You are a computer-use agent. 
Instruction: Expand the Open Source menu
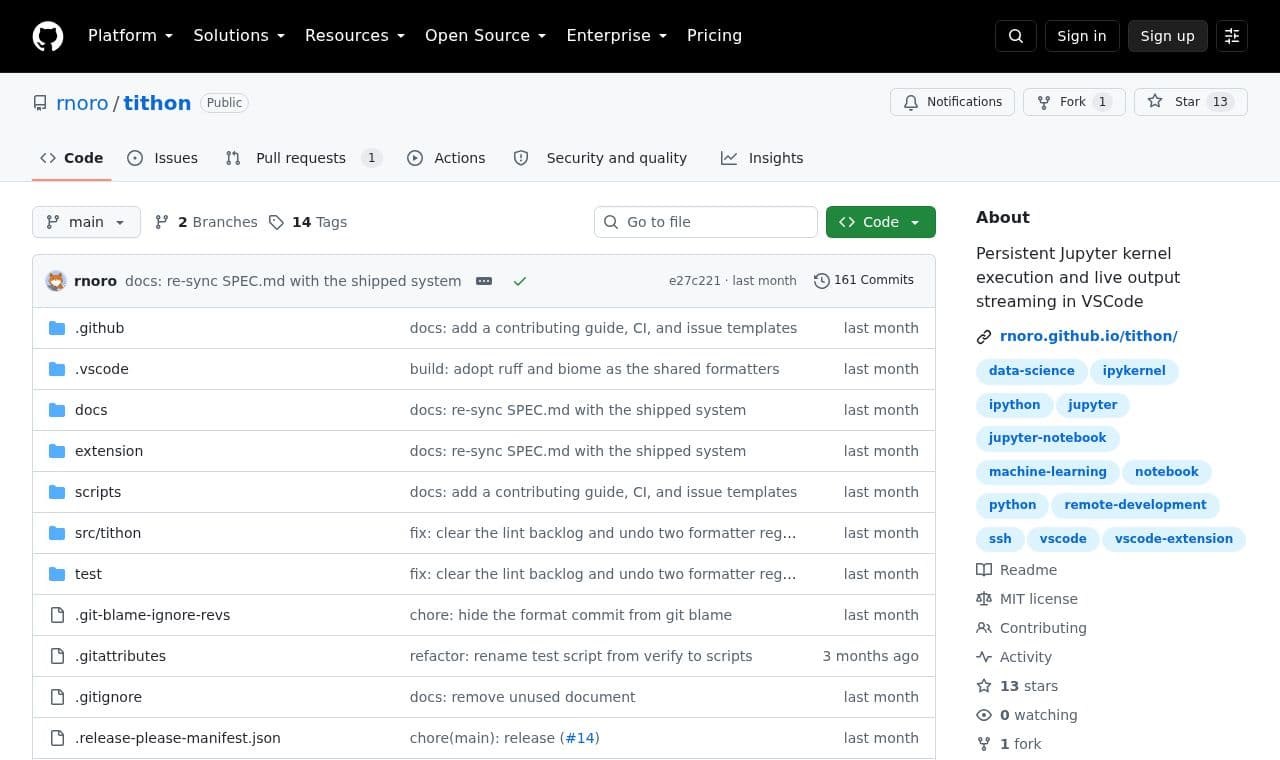click(x=486, y=36)
